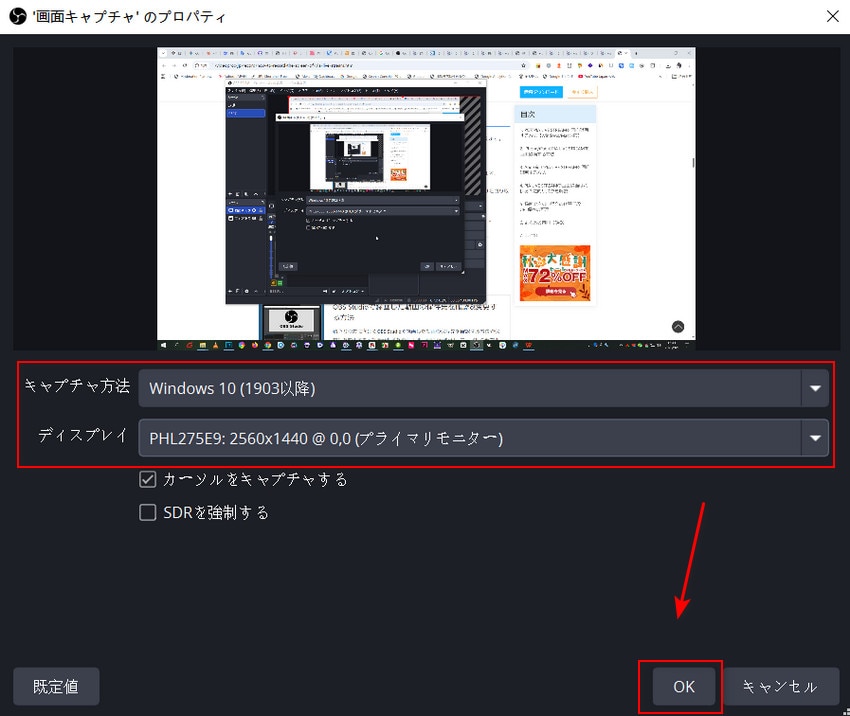Click the ディスプレイ label text

pyautogui.click(x=83, y=435)
